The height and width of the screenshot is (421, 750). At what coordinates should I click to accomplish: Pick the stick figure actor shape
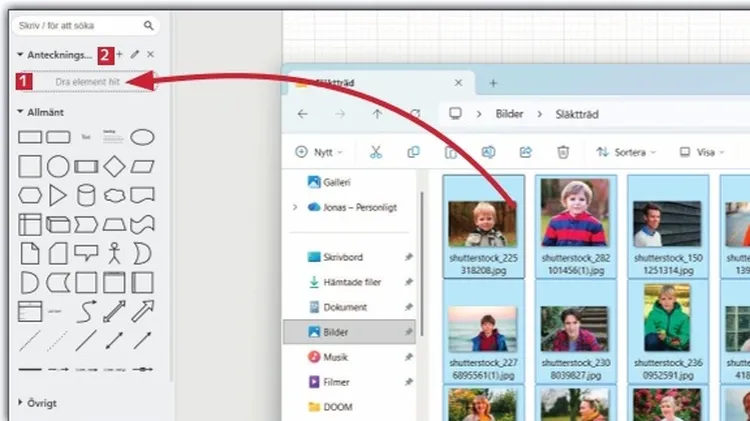[115, 251]
